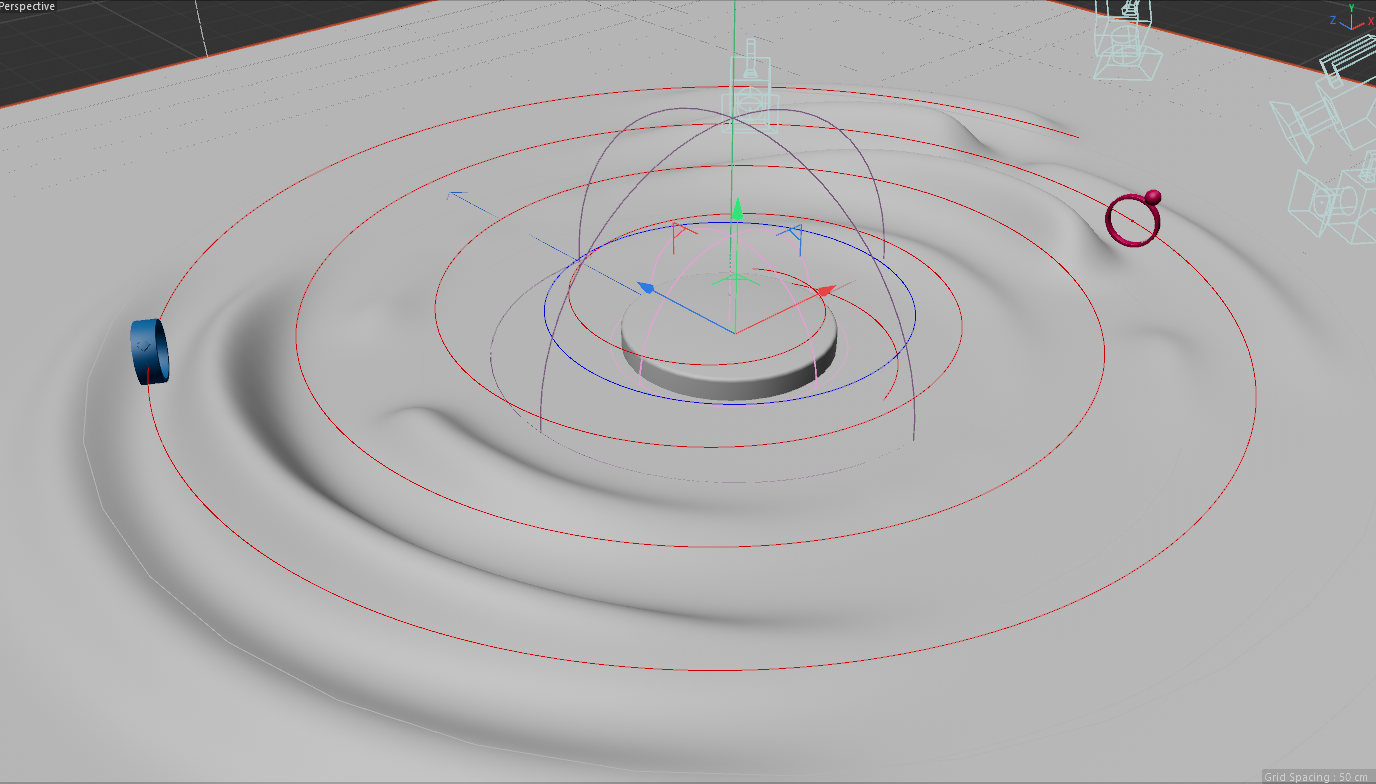Select the light wireframe along the orange edge
Viewport: 1376px width, 784px height.
pos(1125,40)
